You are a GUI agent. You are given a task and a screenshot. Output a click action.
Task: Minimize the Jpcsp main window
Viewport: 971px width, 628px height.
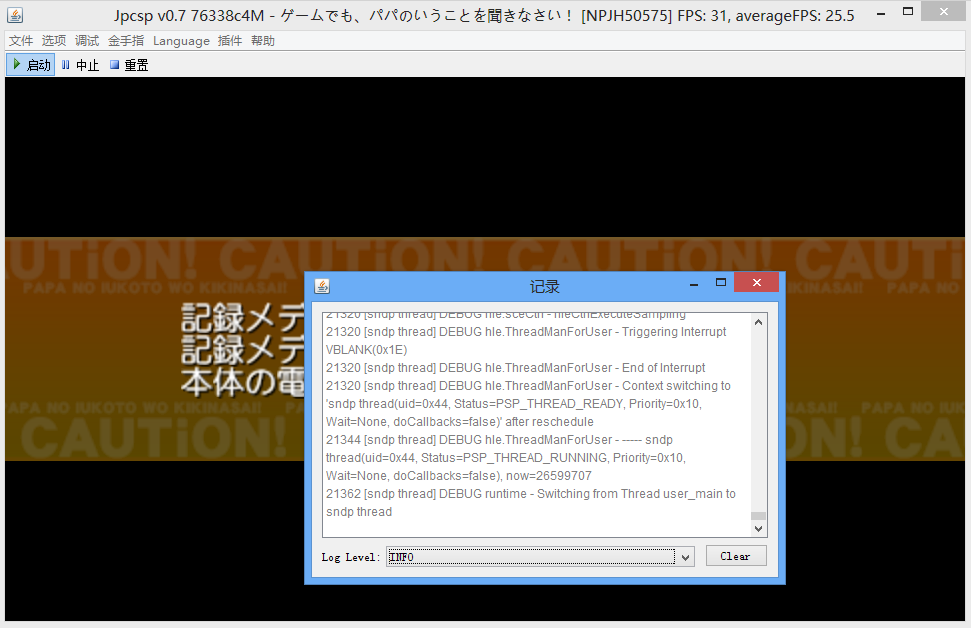881,13
